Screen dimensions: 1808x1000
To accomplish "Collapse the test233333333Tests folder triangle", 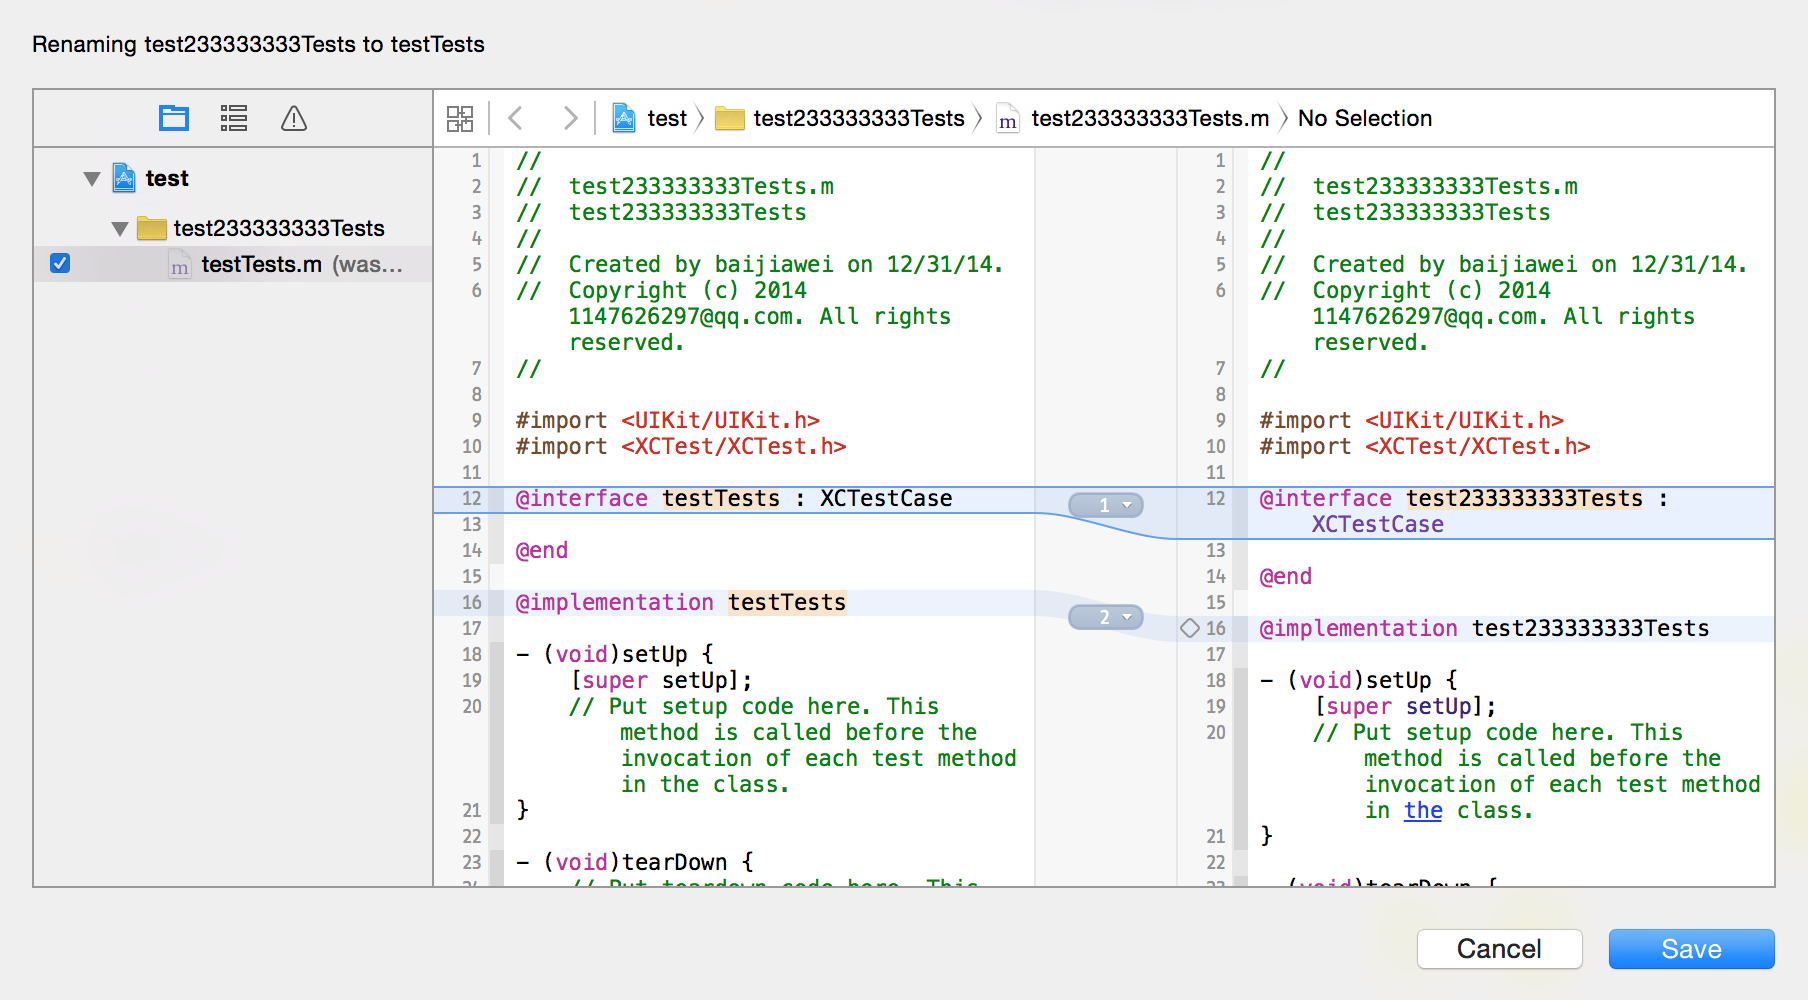I will [x=120, y=229].
